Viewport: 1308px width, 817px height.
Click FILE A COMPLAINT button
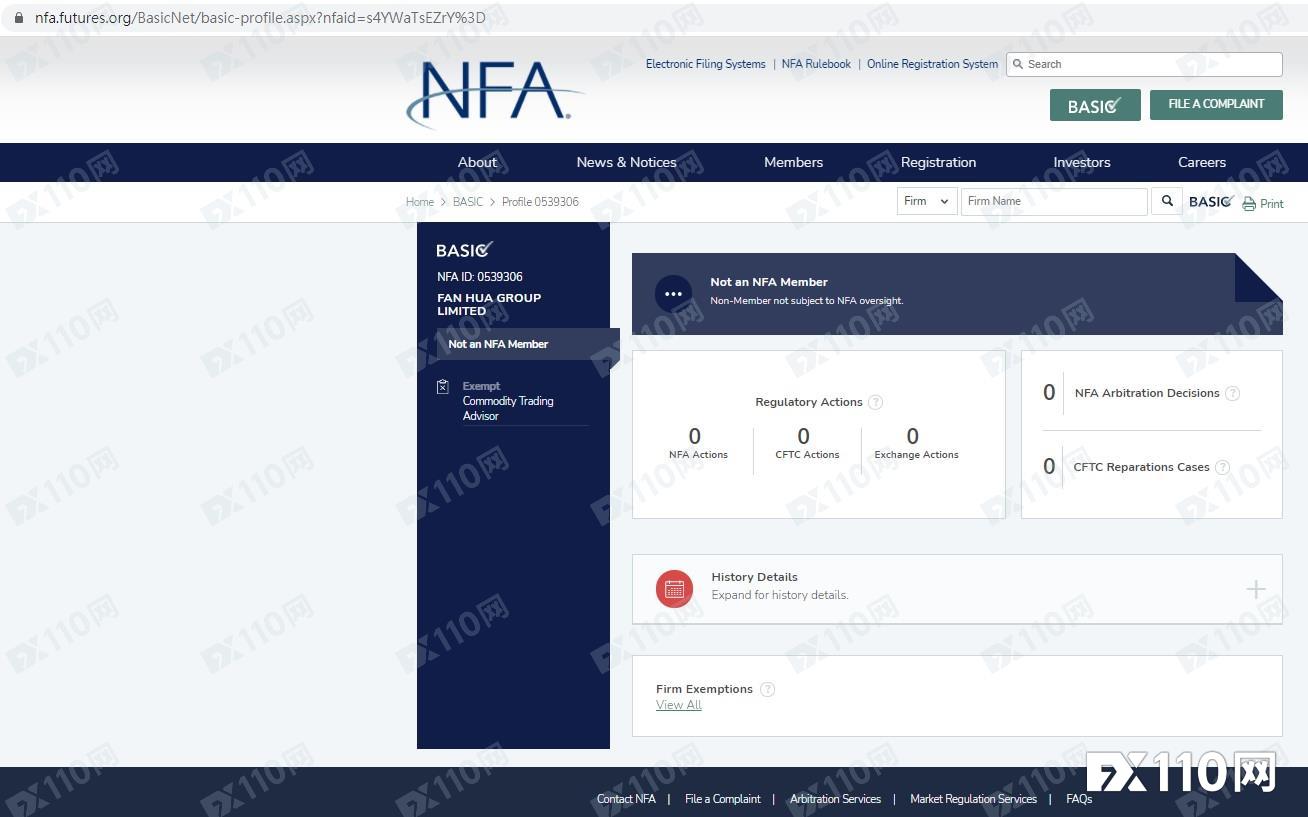1216,104
